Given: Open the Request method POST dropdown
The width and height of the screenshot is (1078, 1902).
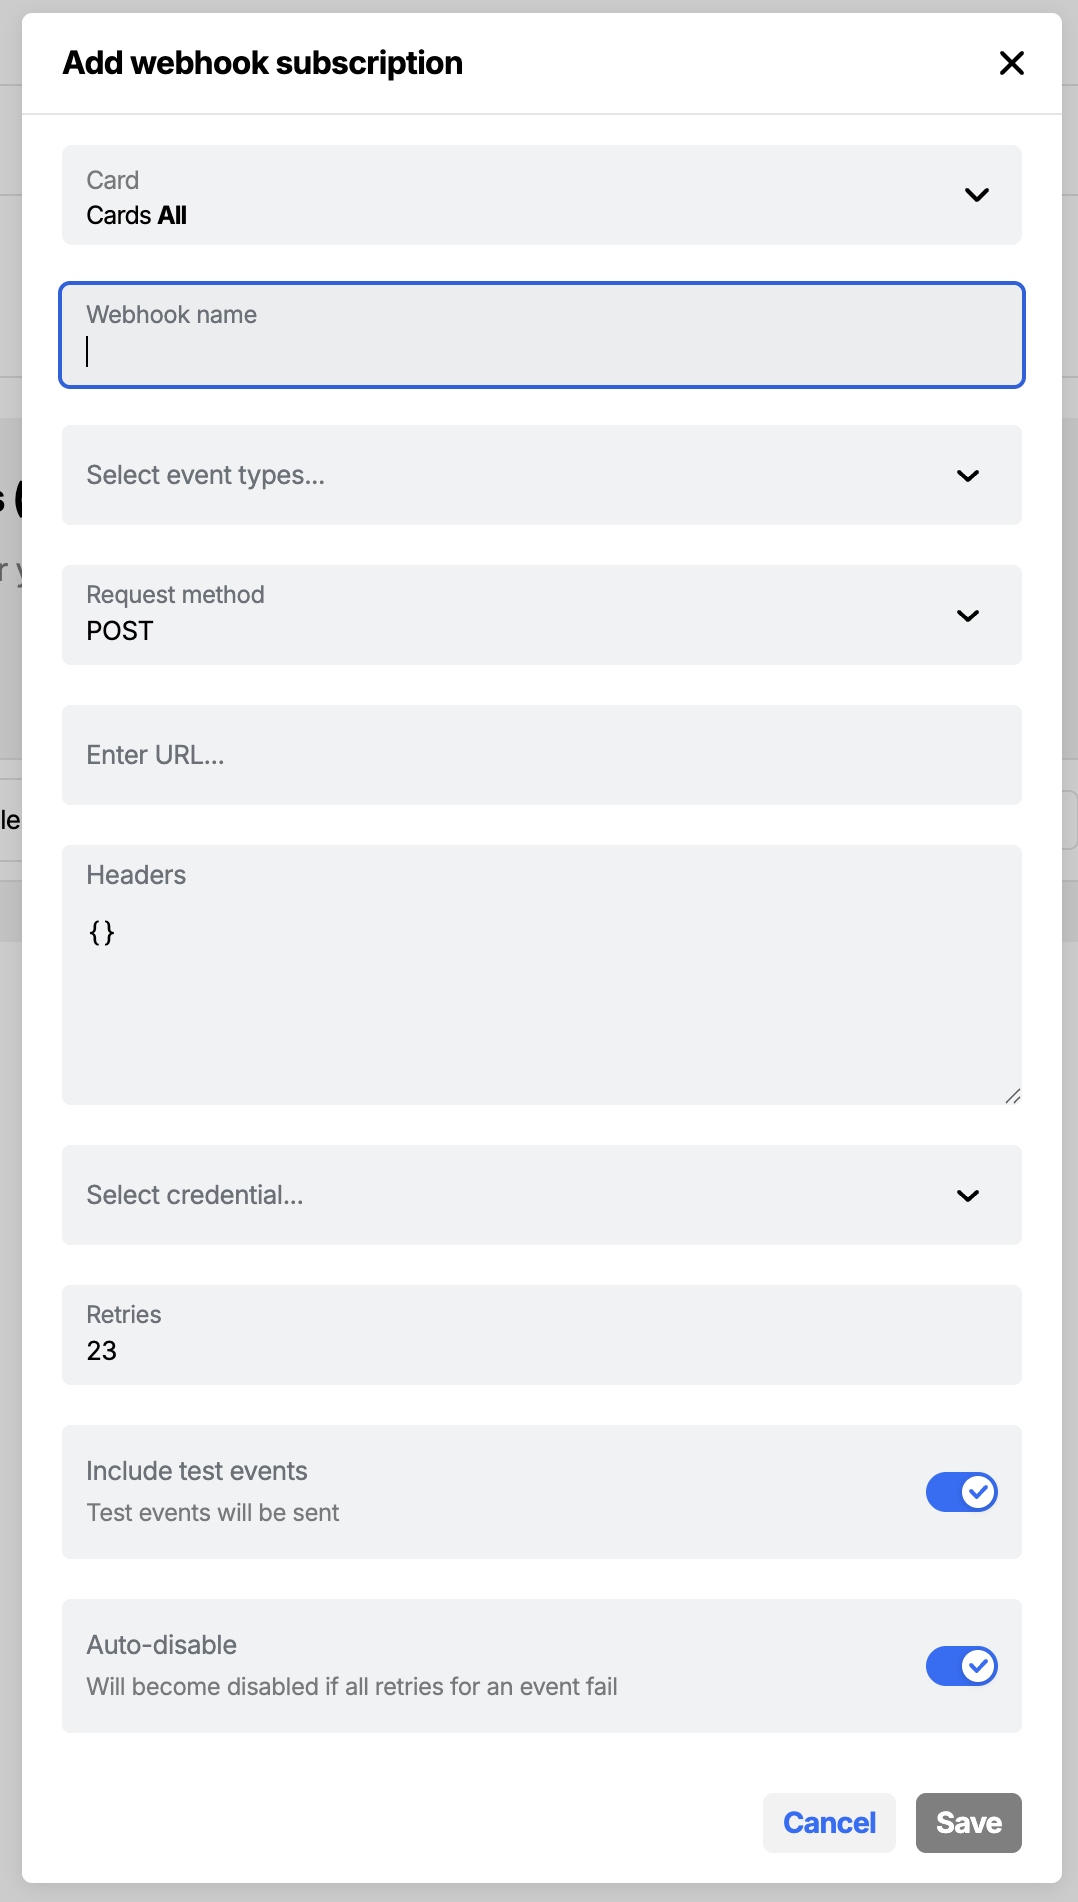Looking at the screenshot, I should [x=541, y=616].
